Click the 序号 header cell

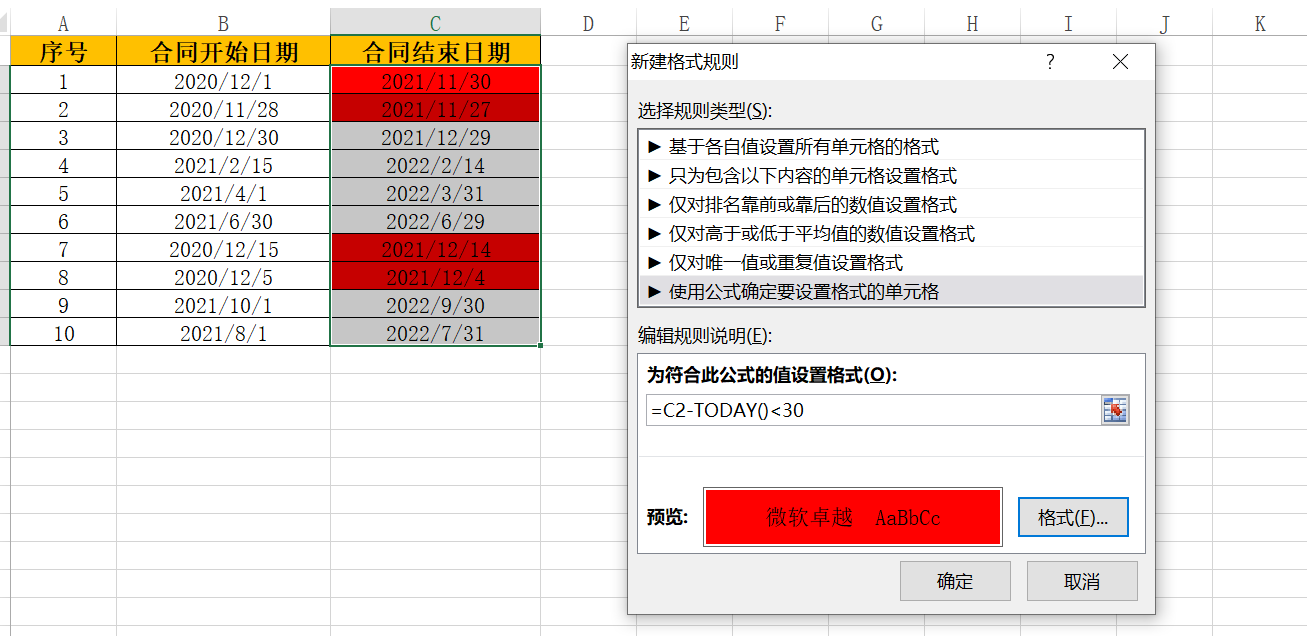[63, 51]
